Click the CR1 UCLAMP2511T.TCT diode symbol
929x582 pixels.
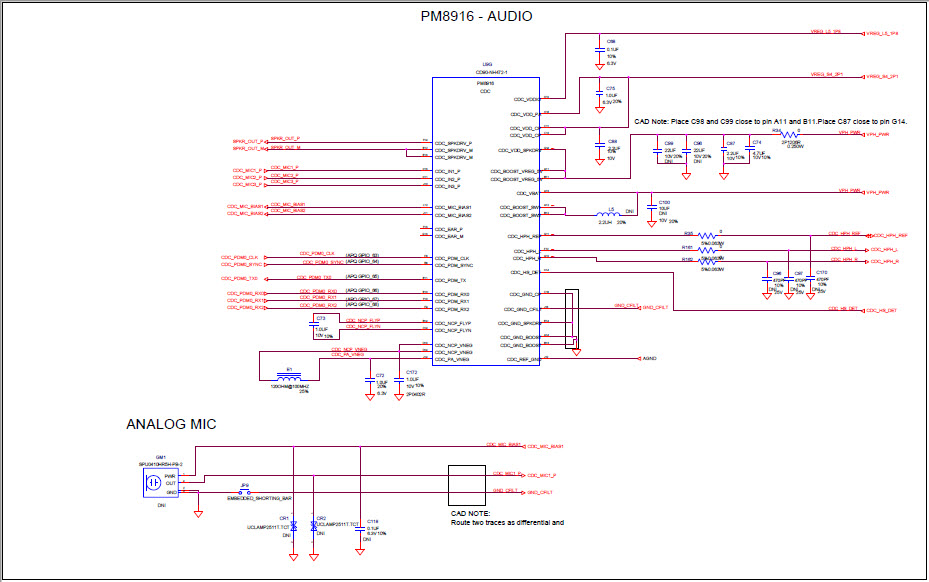pyautogui.click(x=293, y=524)
